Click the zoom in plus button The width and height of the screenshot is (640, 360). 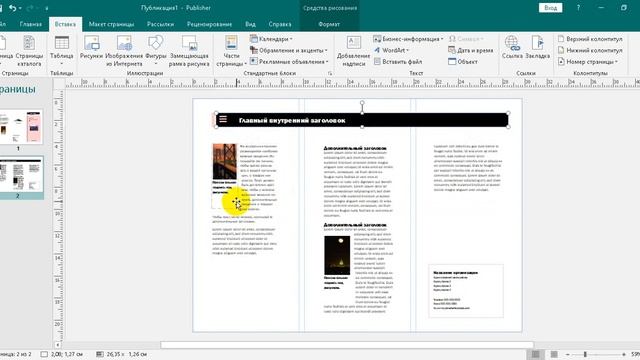click(624, 354)
